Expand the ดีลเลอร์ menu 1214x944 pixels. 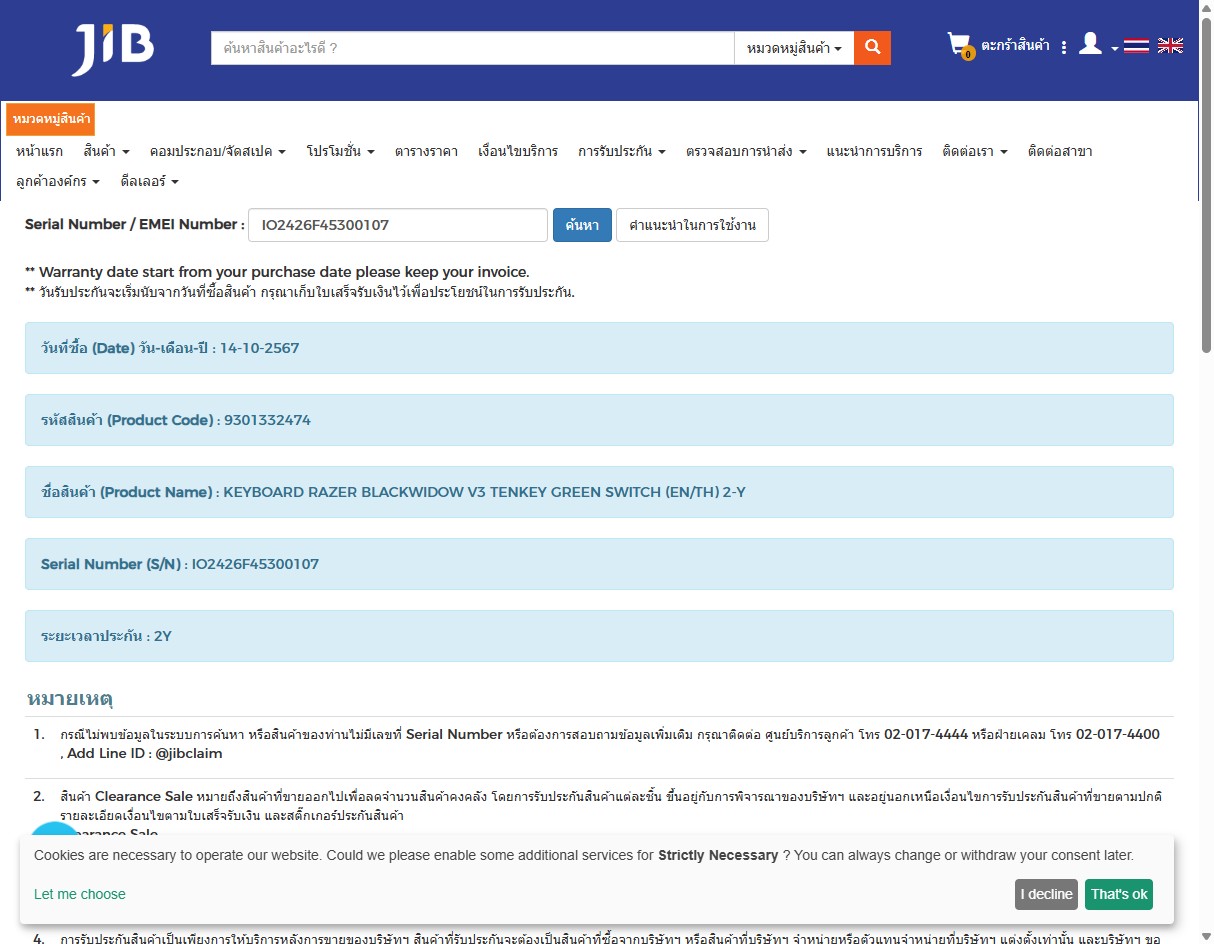point(150,181)
